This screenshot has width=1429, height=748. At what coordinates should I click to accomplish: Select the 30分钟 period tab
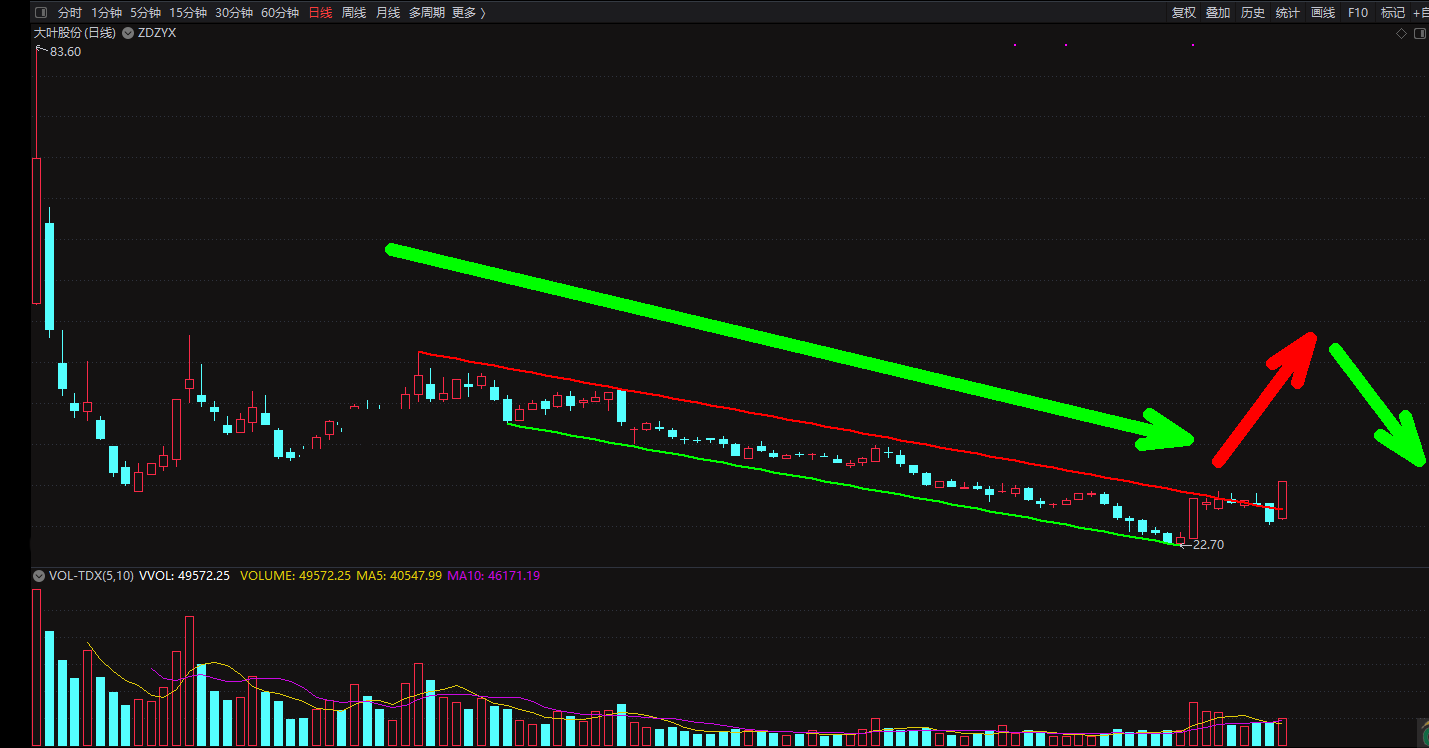pyautogui.click(x=234, y=13)
